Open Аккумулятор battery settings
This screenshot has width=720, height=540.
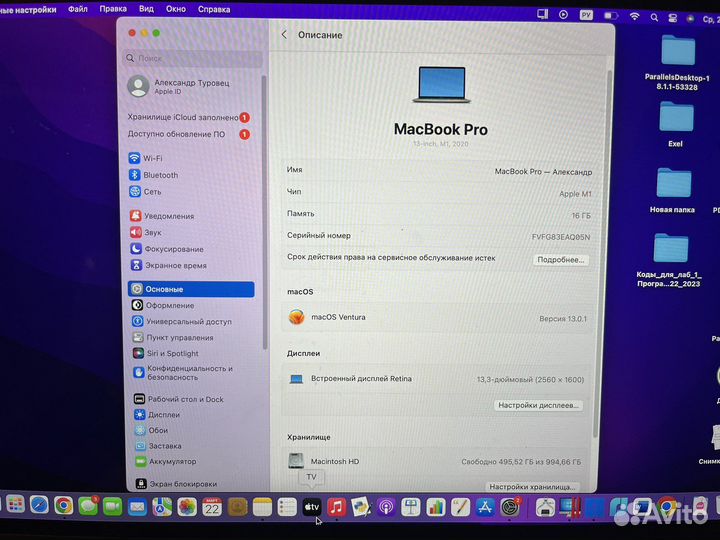pyautogui.click(x=166, y=461)
